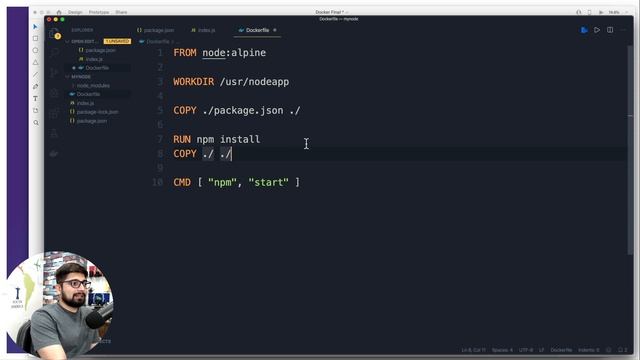Viewport: 640px width, 360px height.
Task: Click line number 10 in the gutter
Action: pyautogui.click(x=158, y=182)
